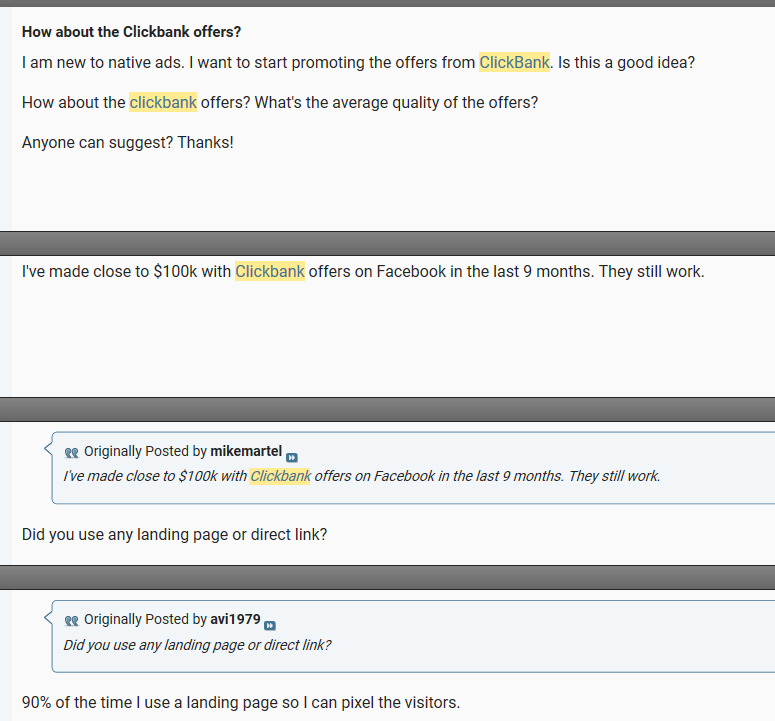Click the gray divider bar below the first post
Screen dimensions: 775x721
click(x=387, y=243)
